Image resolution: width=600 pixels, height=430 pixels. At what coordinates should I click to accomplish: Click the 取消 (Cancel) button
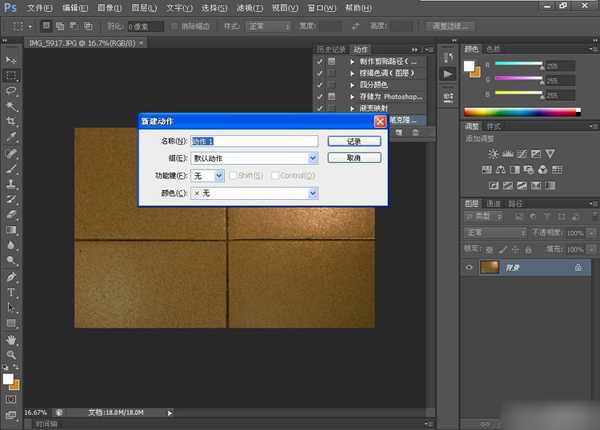[353, 158]
